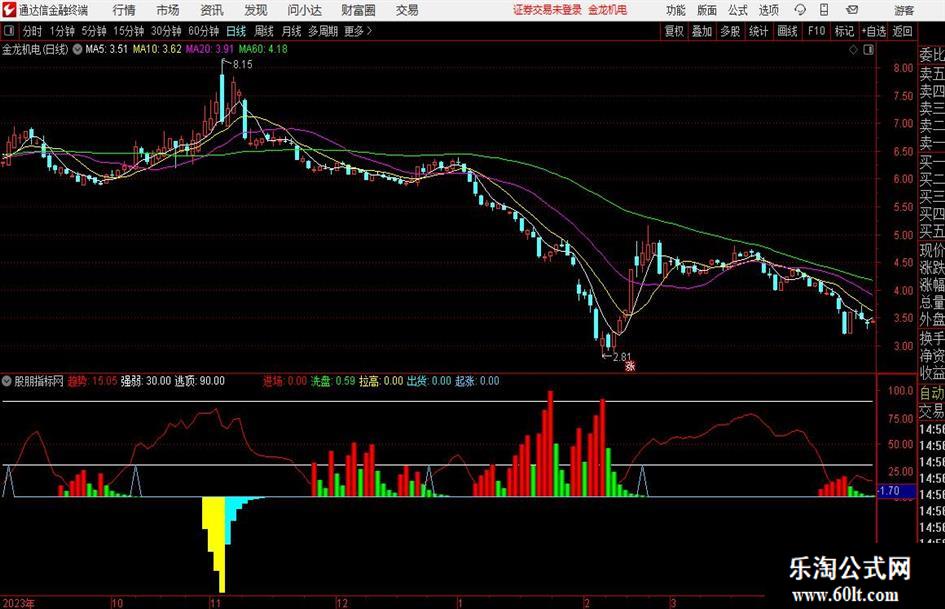Open the 版面 menu
This screenshot has height=609, width=945.
pyautogui.click(x=706, y=10)
